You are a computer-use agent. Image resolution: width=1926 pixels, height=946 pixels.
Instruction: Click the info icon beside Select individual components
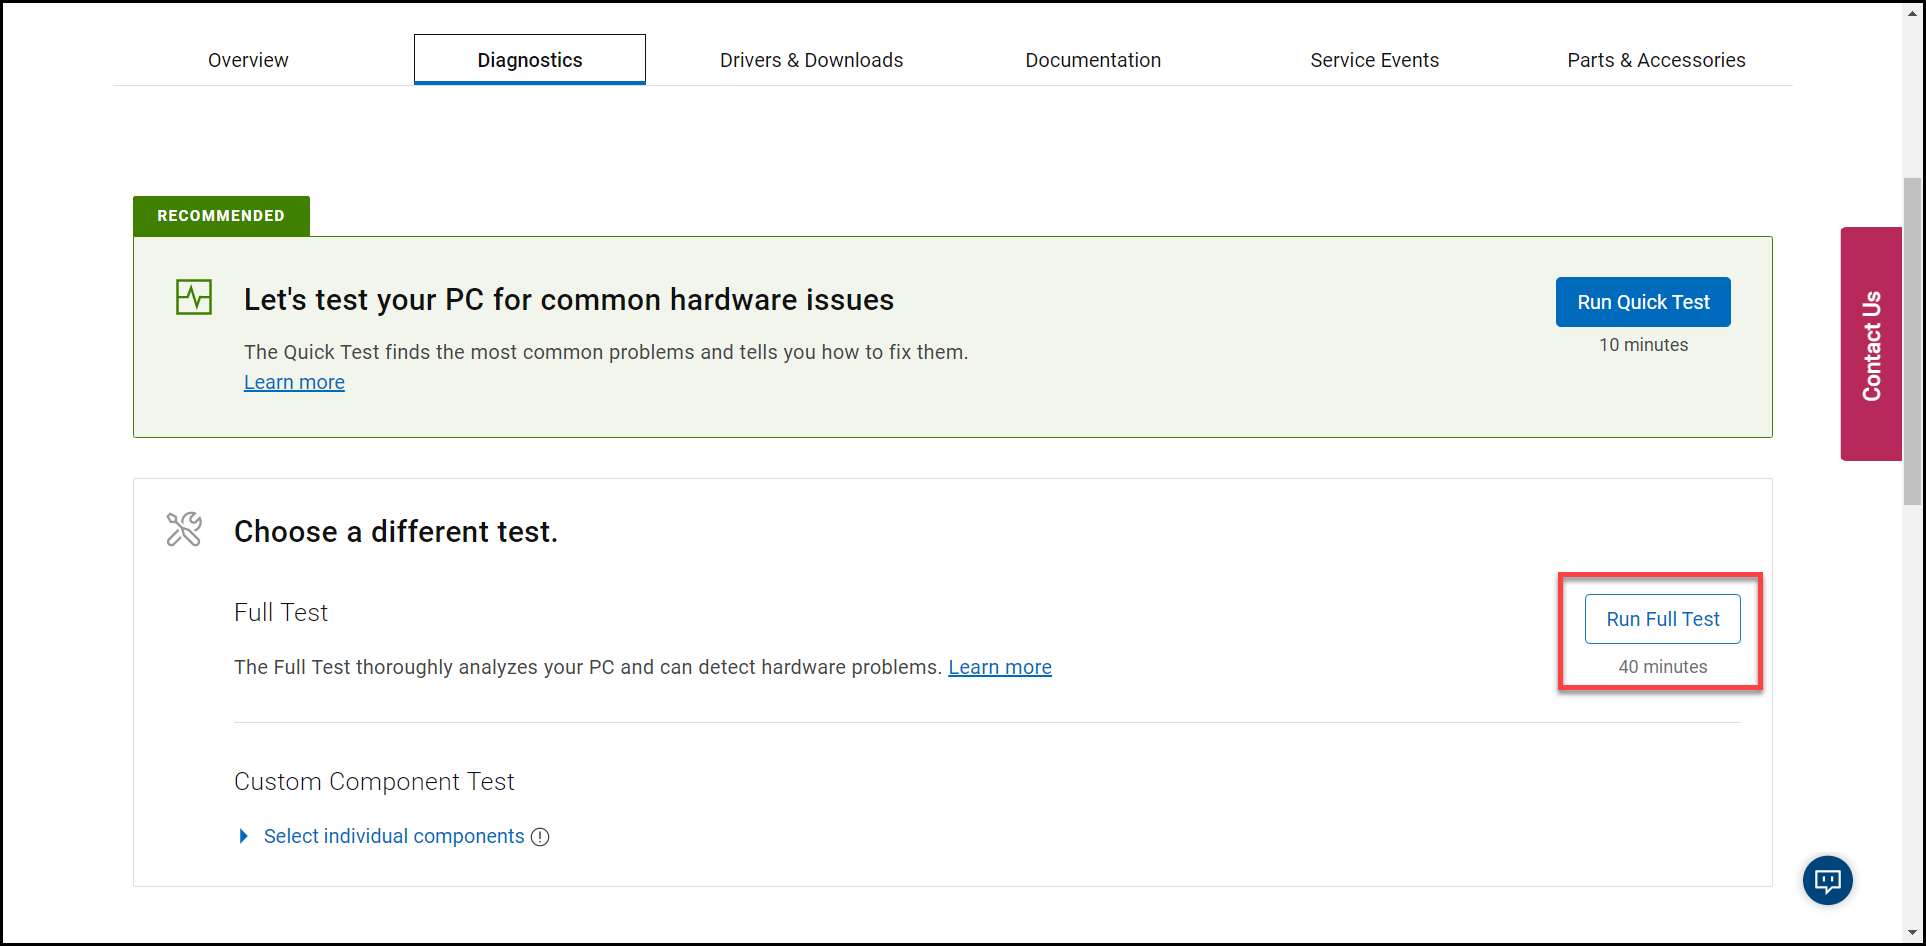[x=540, y=836]
